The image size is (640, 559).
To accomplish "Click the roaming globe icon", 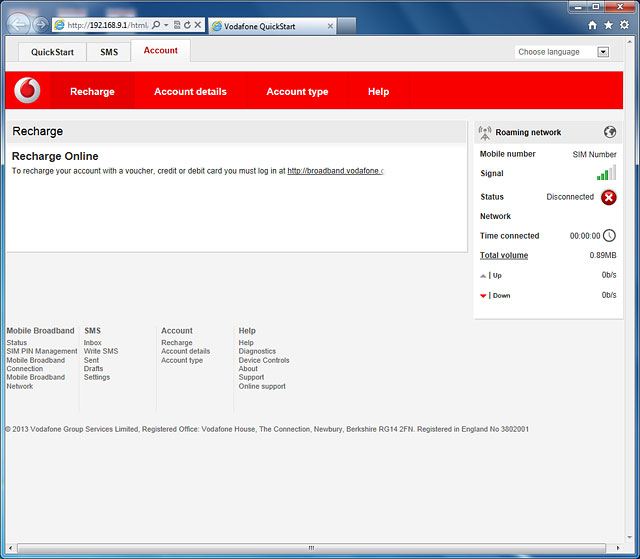I will coord(610,132).
